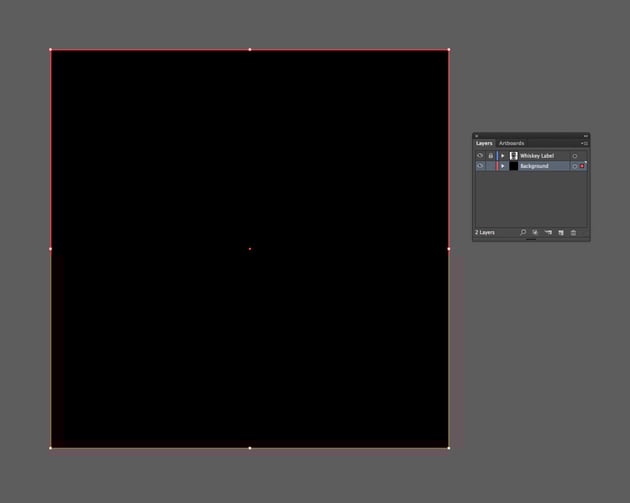This screenshot has height=503, width=630.
Task: Click the Delete Selection trash icon
Action: [x=573, y=233]
